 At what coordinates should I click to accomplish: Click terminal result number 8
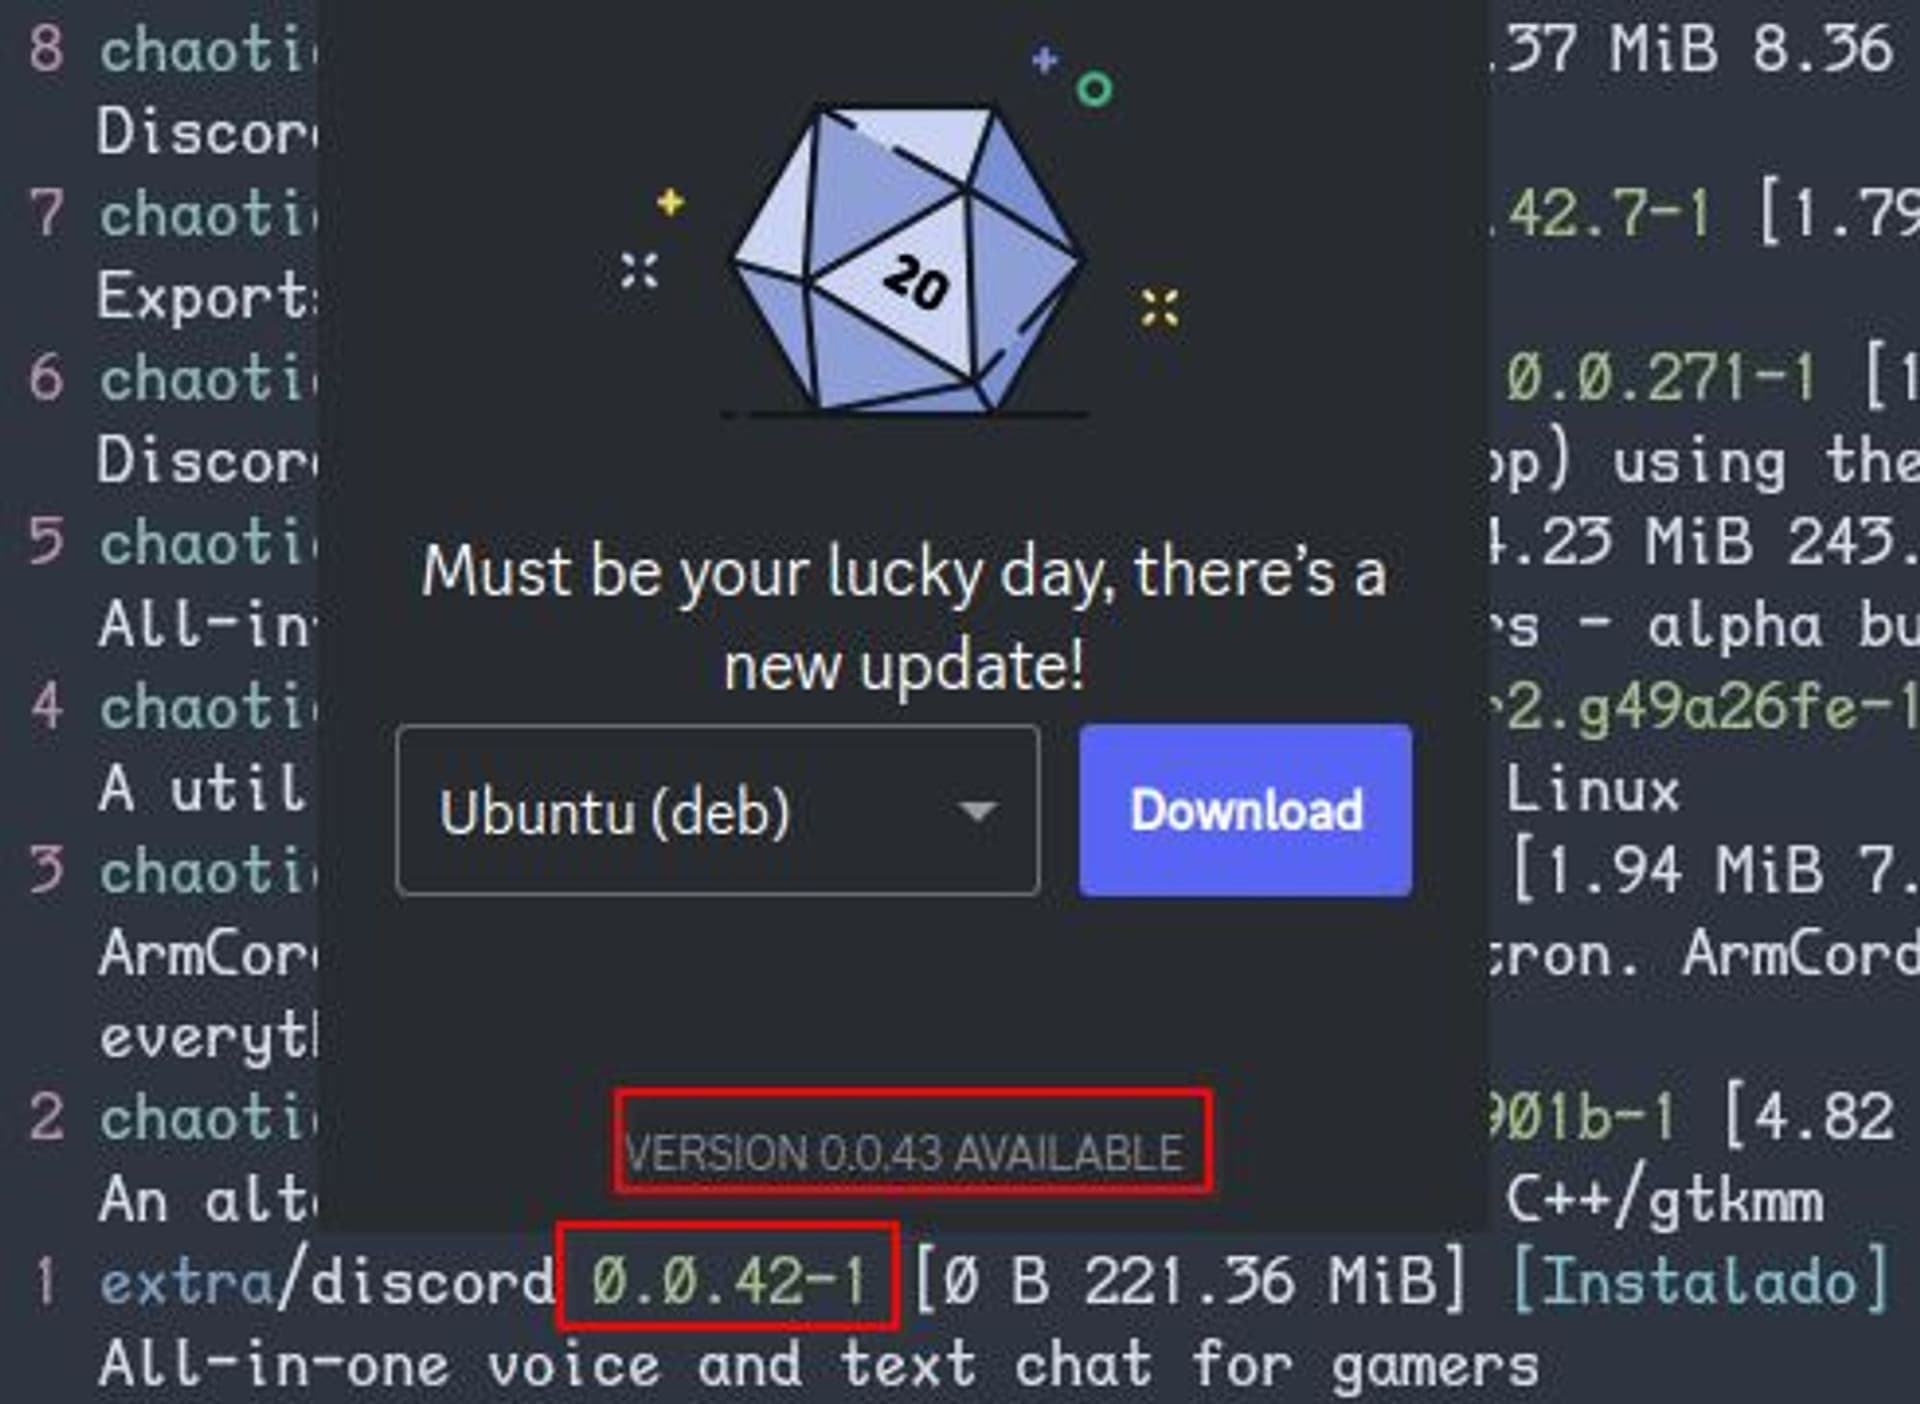47,48
